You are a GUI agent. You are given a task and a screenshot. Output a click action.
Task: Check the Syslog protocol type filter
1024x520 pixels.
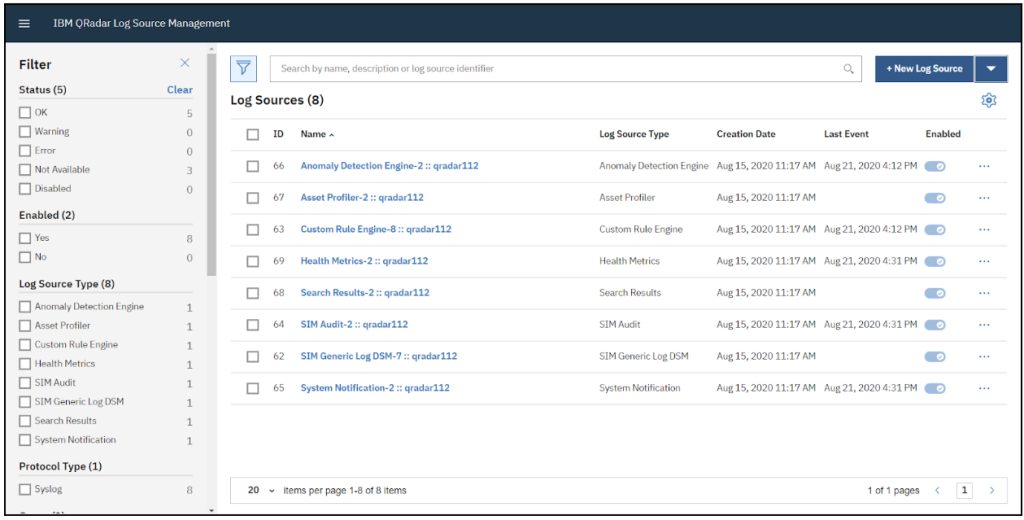click(25, 489)
